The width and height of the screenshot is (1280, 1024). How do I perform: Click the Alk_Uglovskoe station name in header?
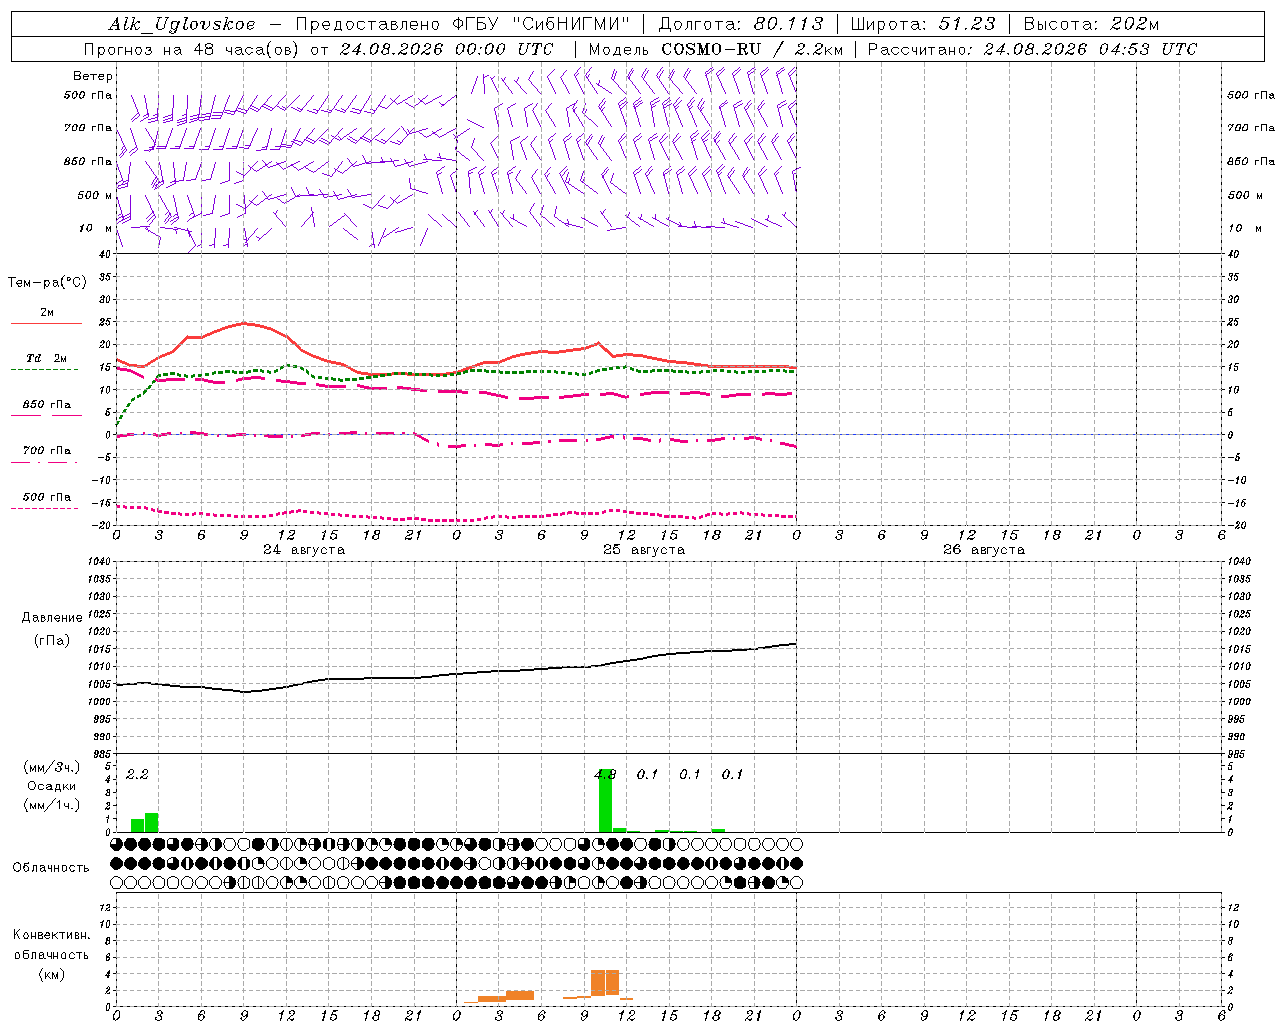[182, 24]
